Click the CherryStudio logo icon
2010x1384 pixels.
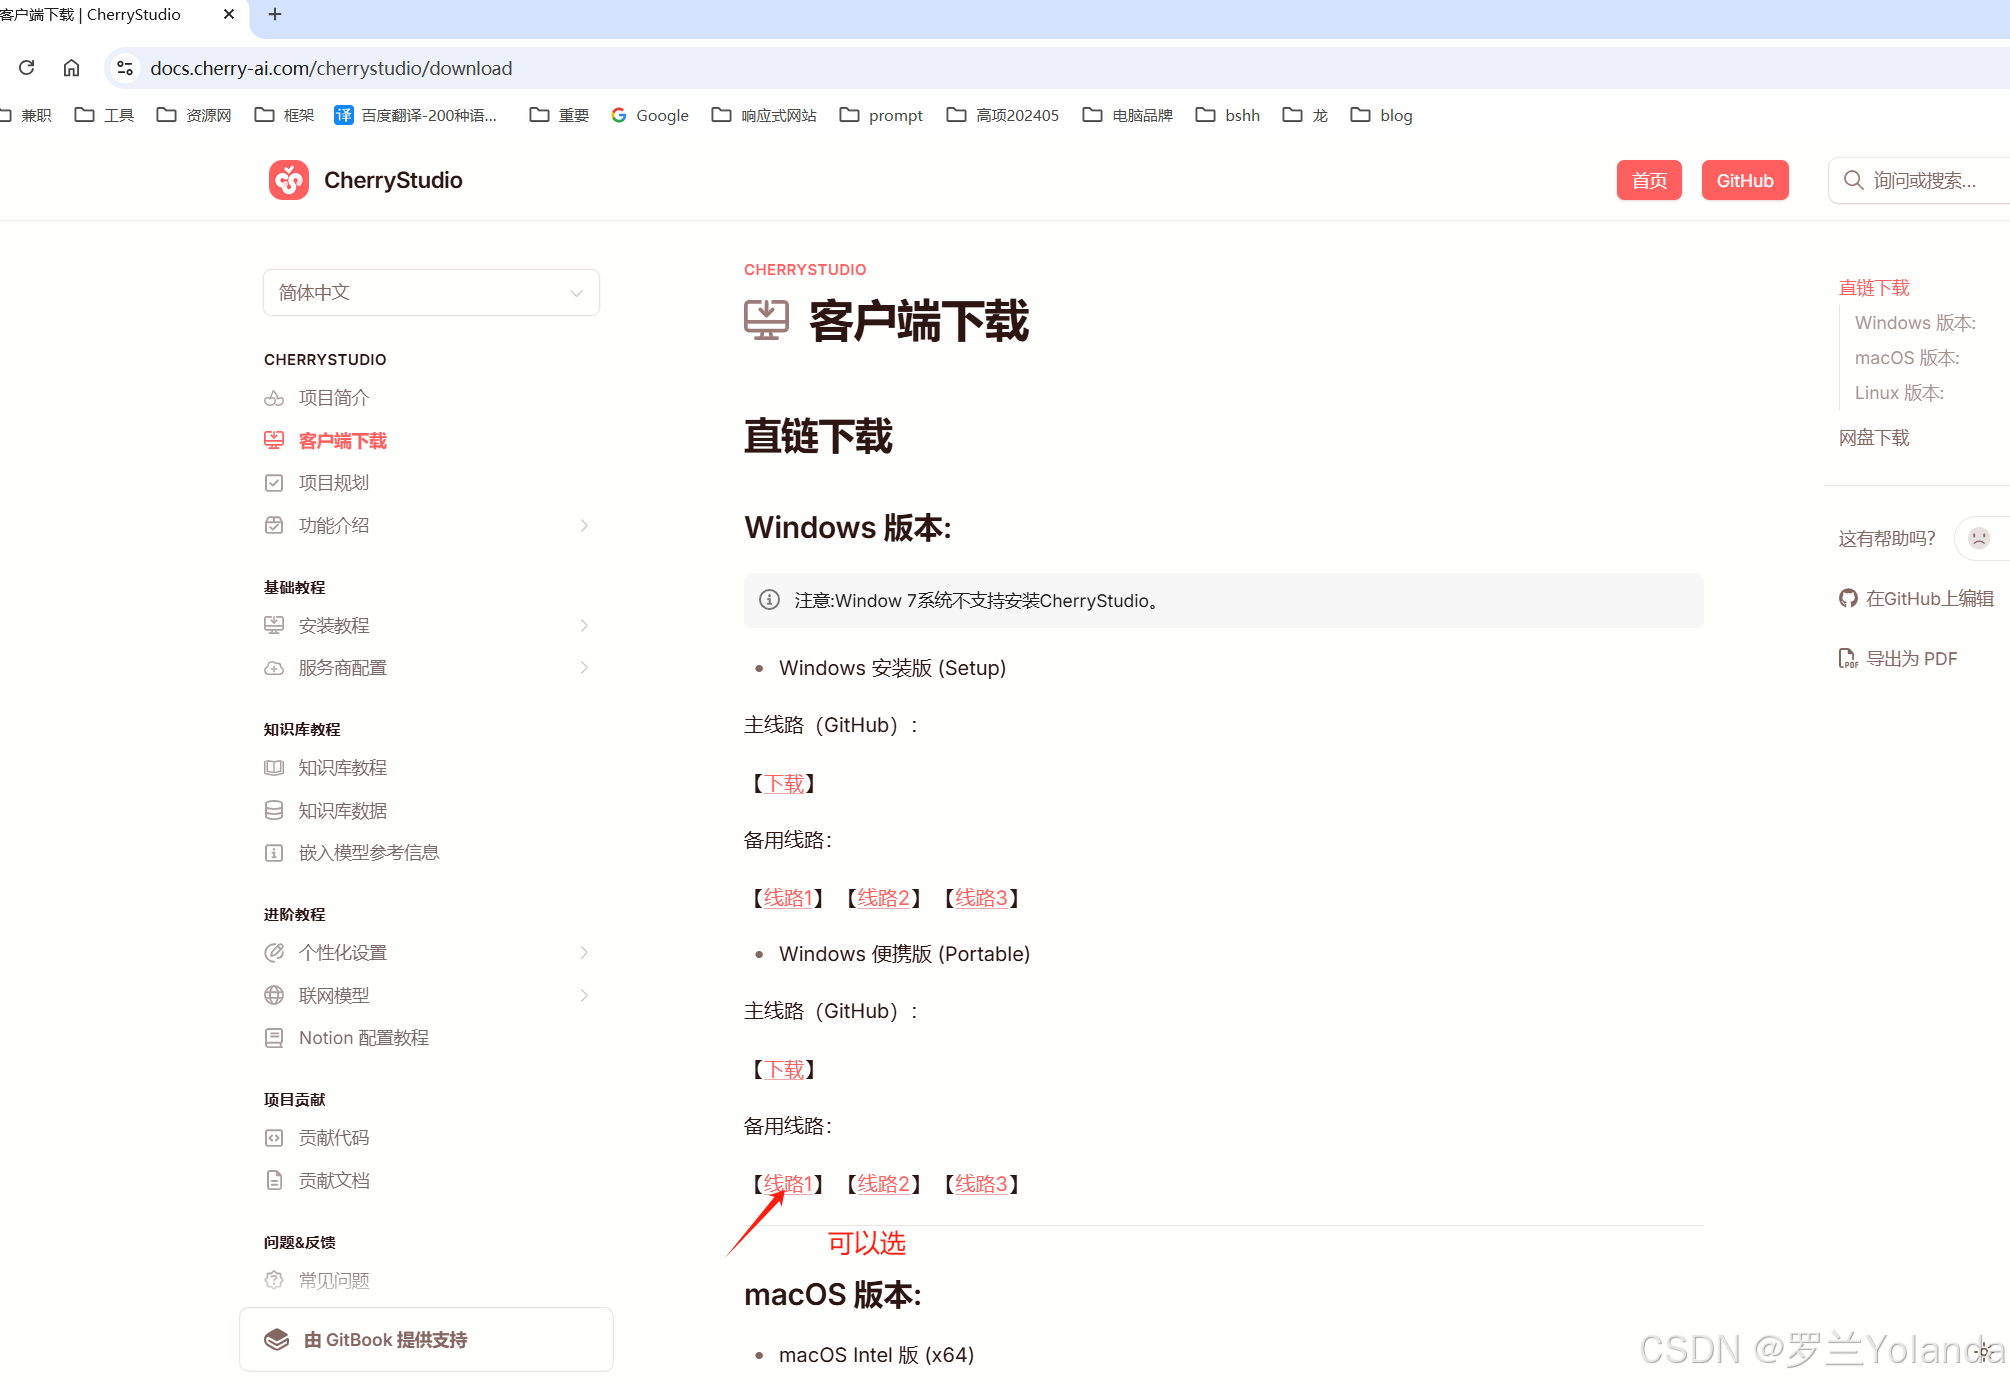tap(289, 180)
